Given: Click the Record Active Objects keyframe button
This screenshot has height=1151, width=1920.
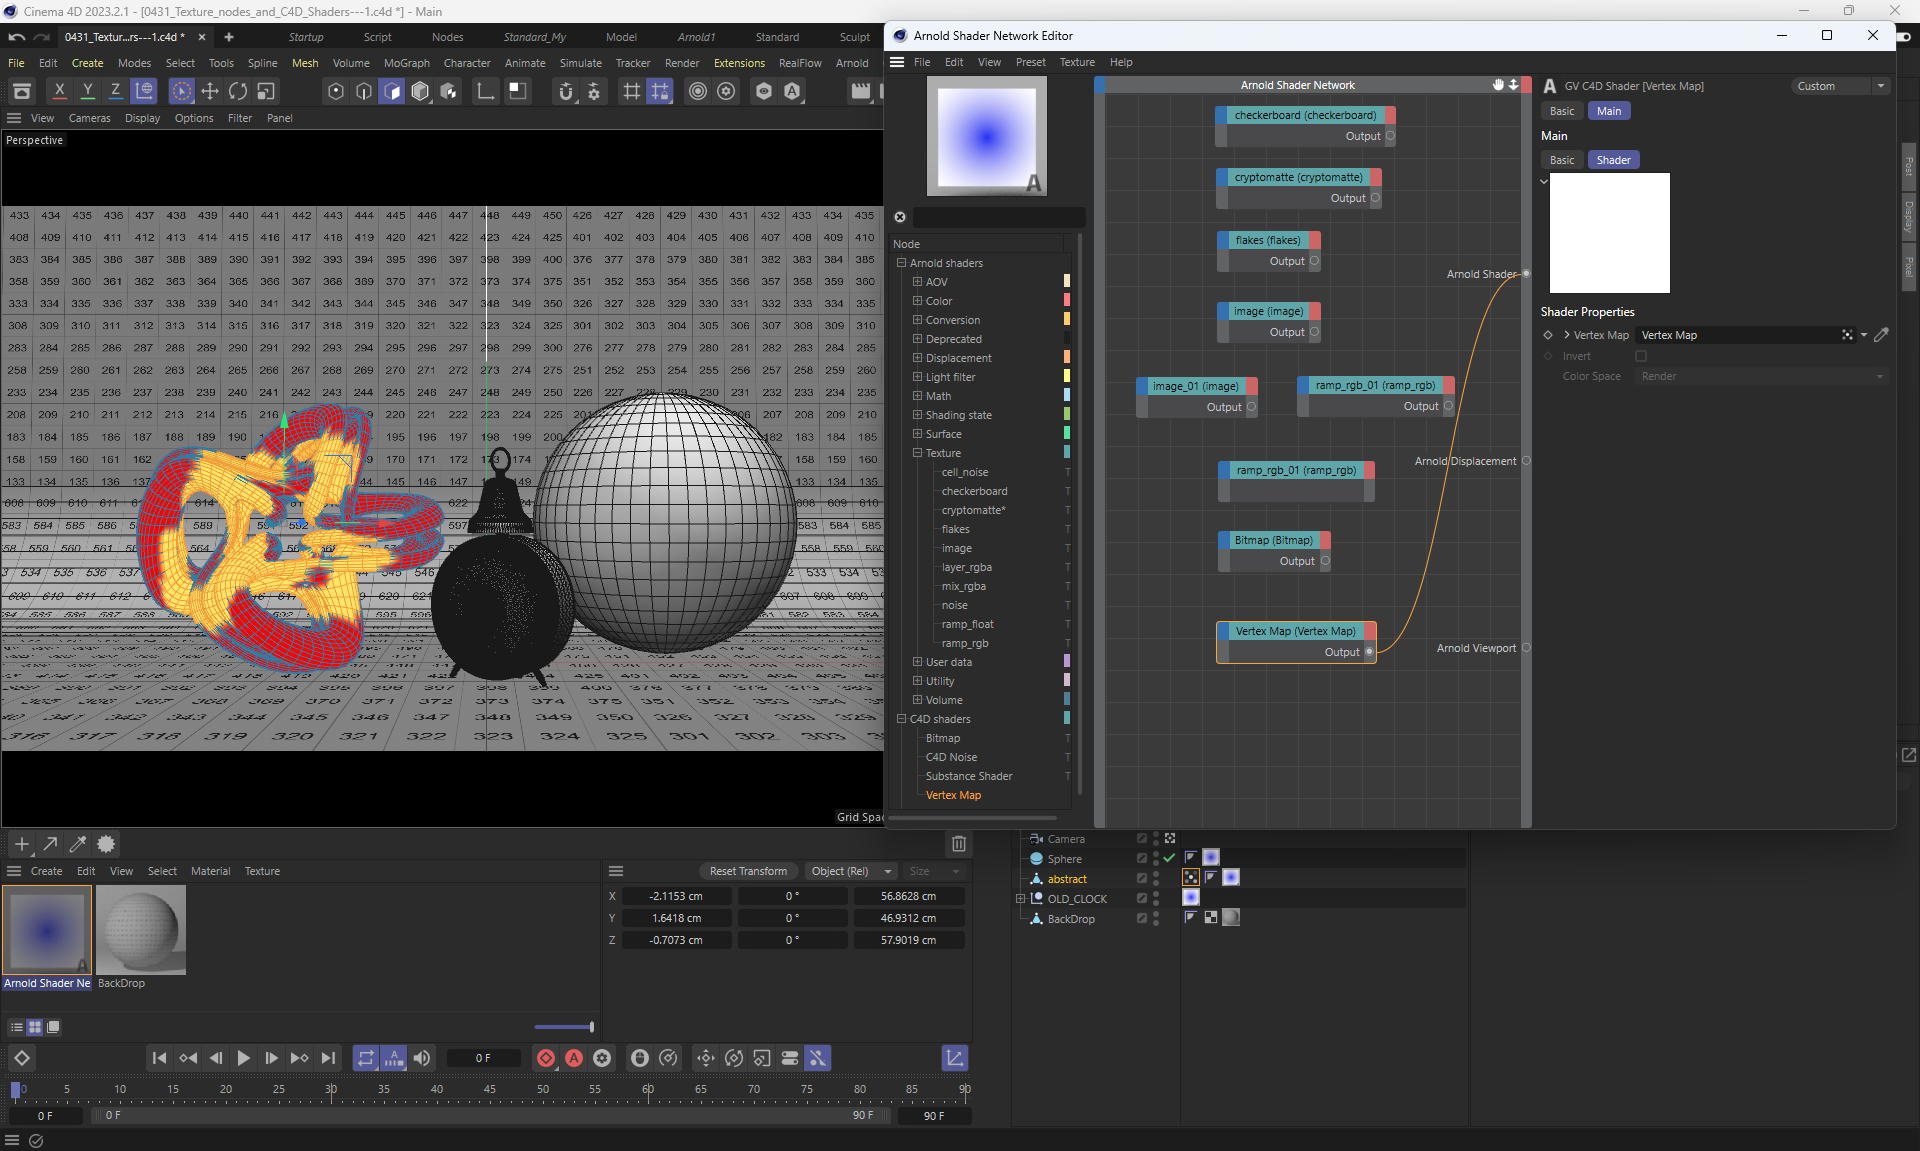Looking at the screenshot, I should 546,1058.
